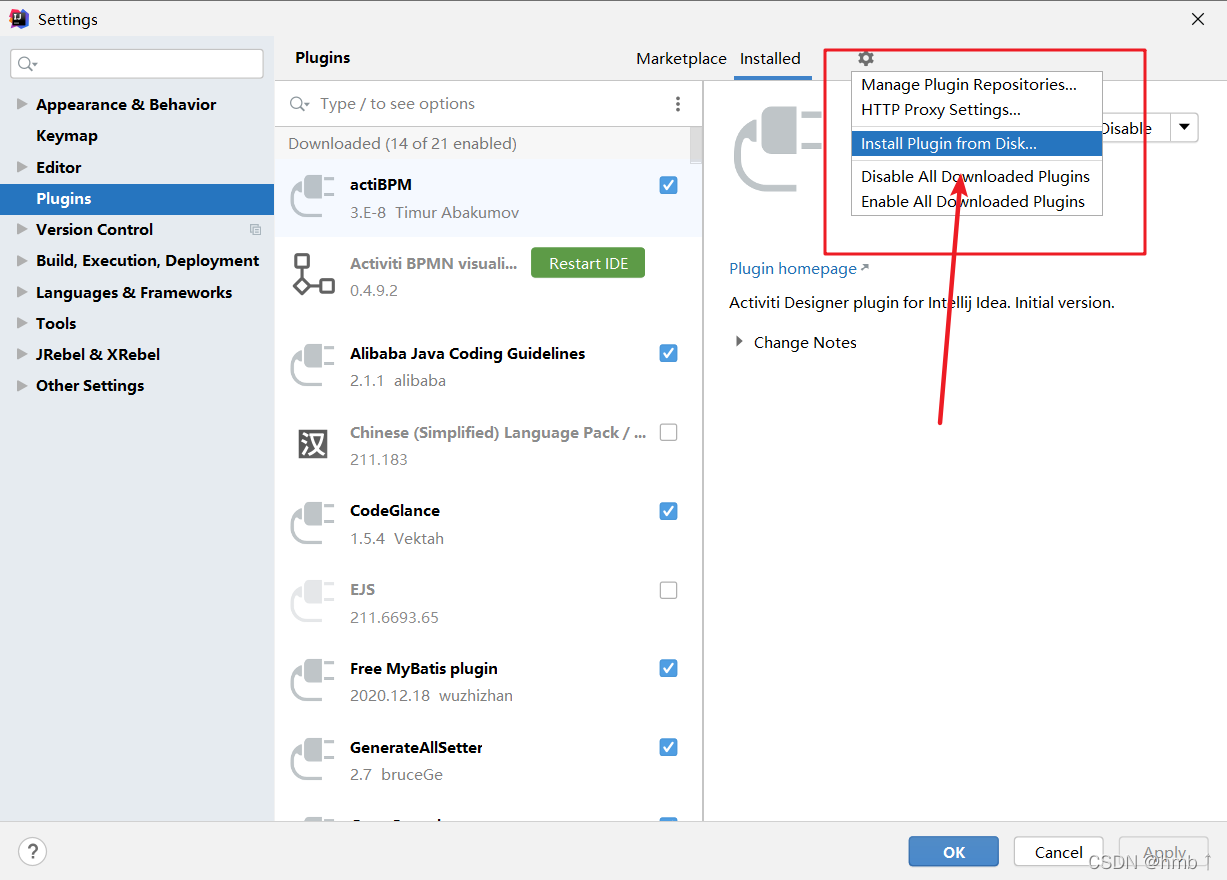This screenshot has height=880, width=1227.
Task: Click the Version Control project-level icon
Action: click(255, 230)
